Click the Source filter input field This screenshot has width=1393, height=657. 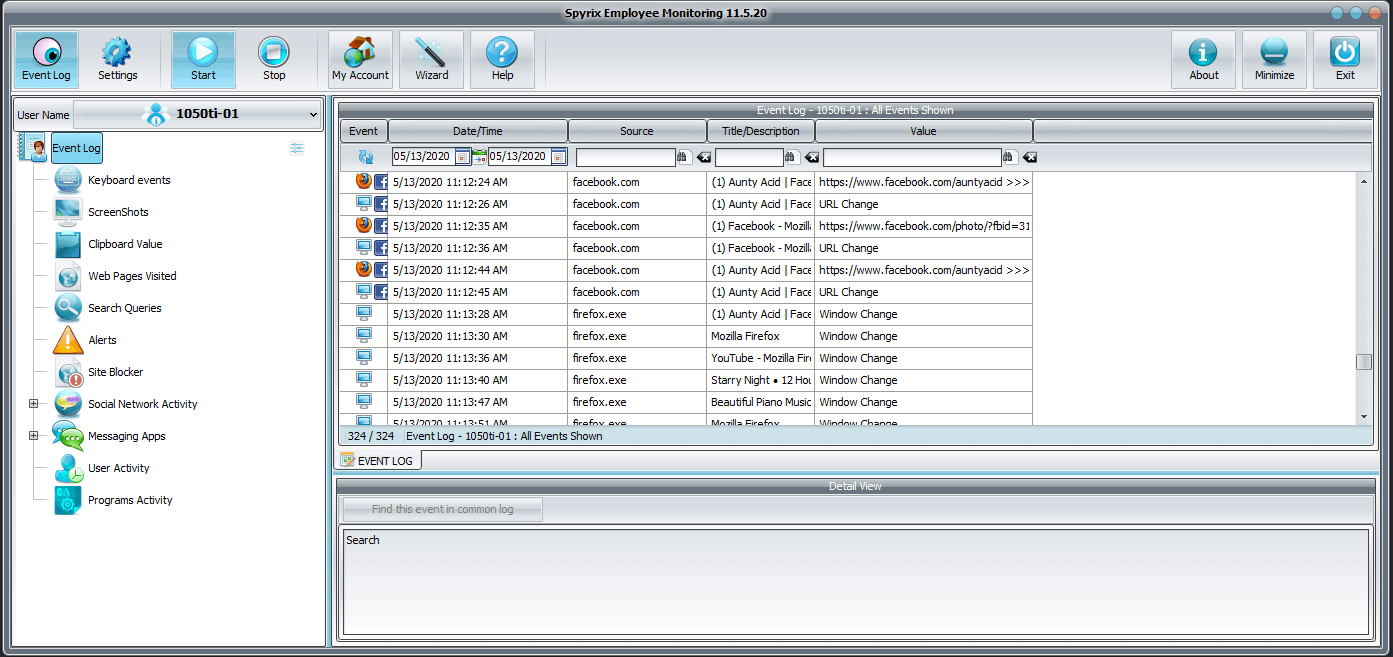(625, 157)
